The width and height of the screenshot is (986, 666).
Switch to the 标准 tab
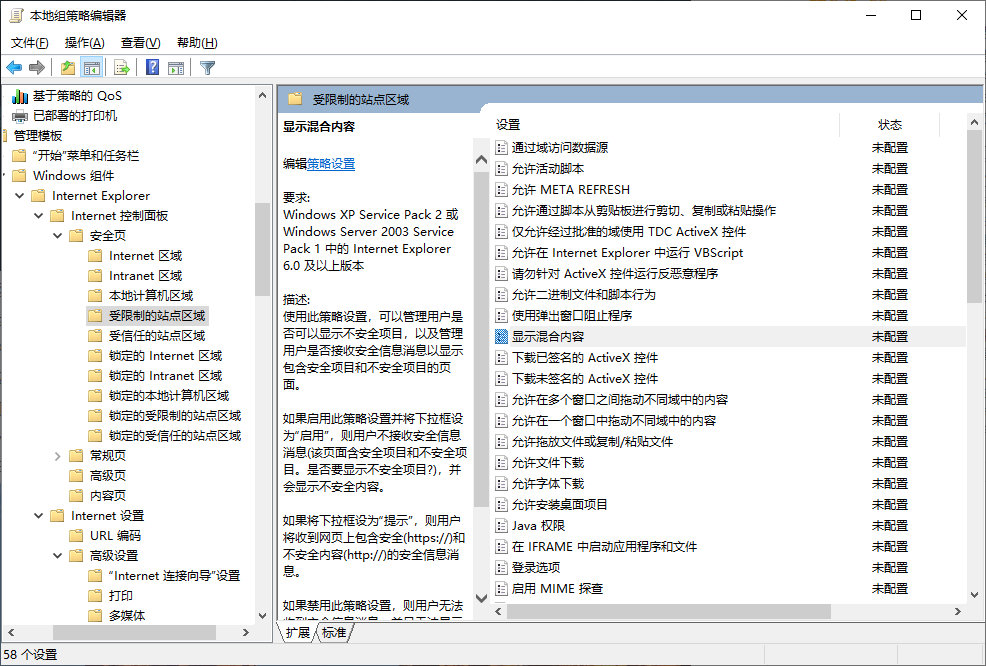(334, 633)
